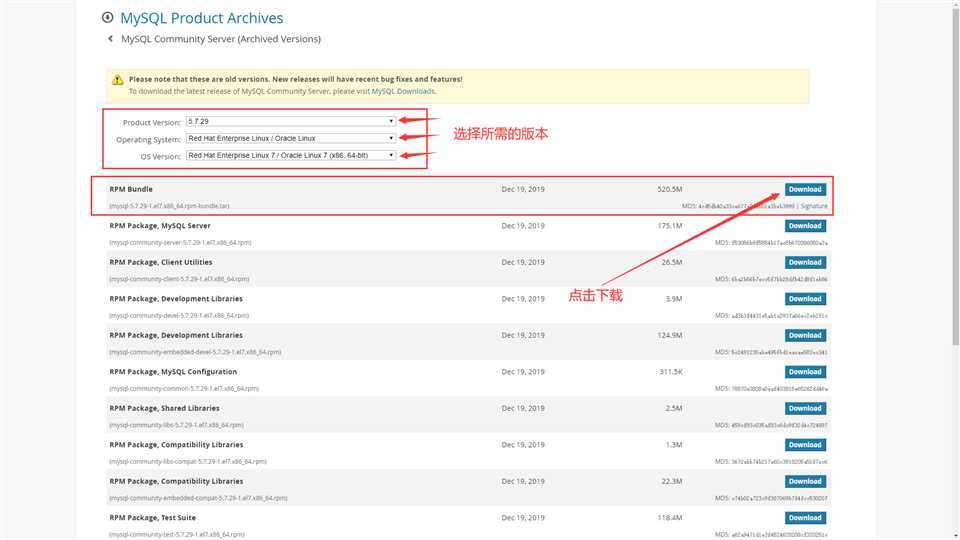
Task: Download RPM Package, MySQL Configuration
Action: pos(805,372)
